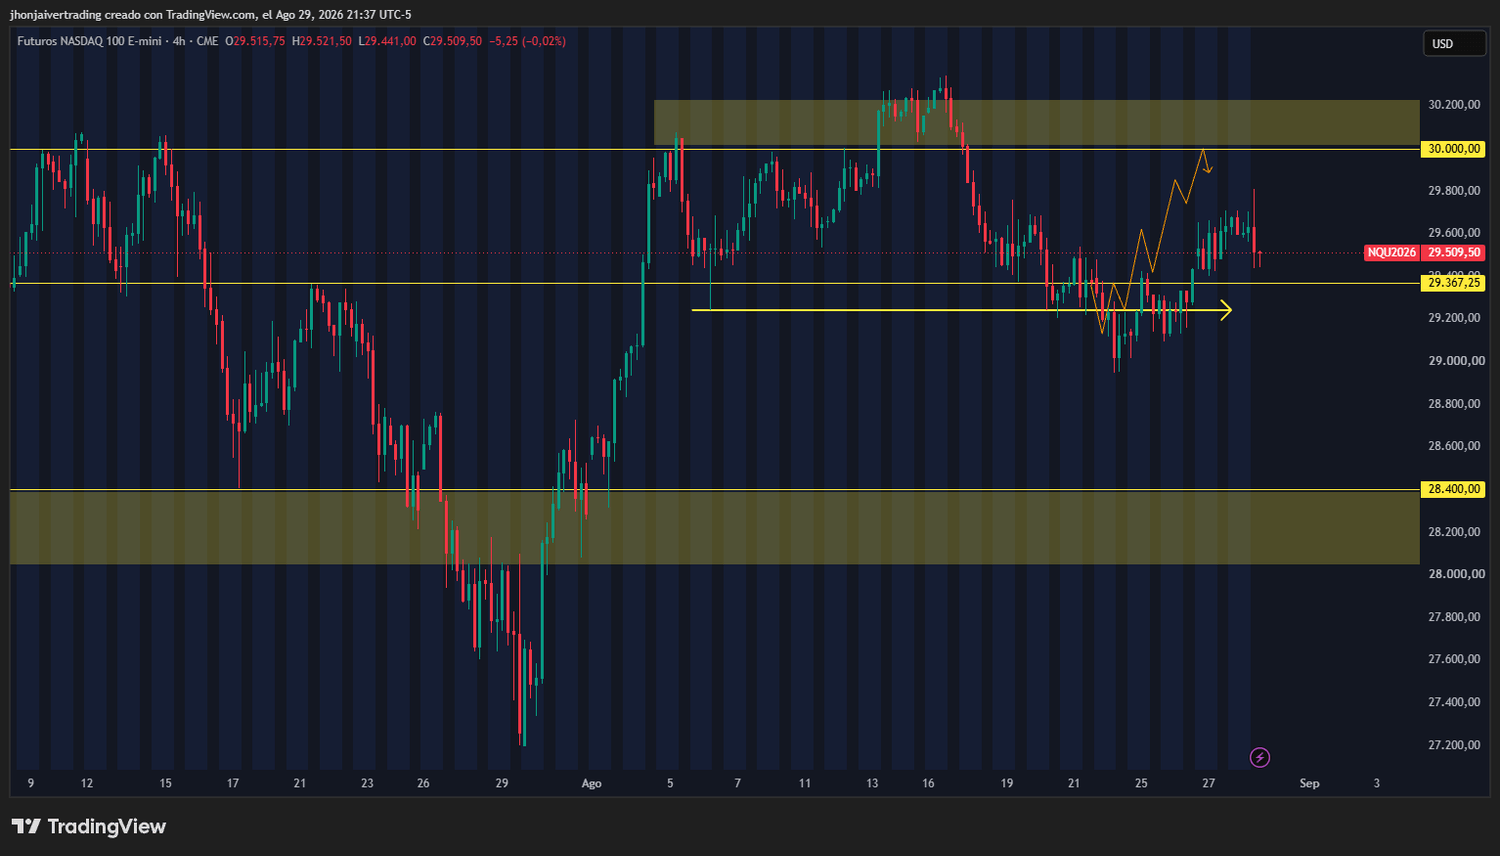Click the 4h timeframe label in the legend
The width and height of the screenshot is (1500, 856).
(179, 41)
